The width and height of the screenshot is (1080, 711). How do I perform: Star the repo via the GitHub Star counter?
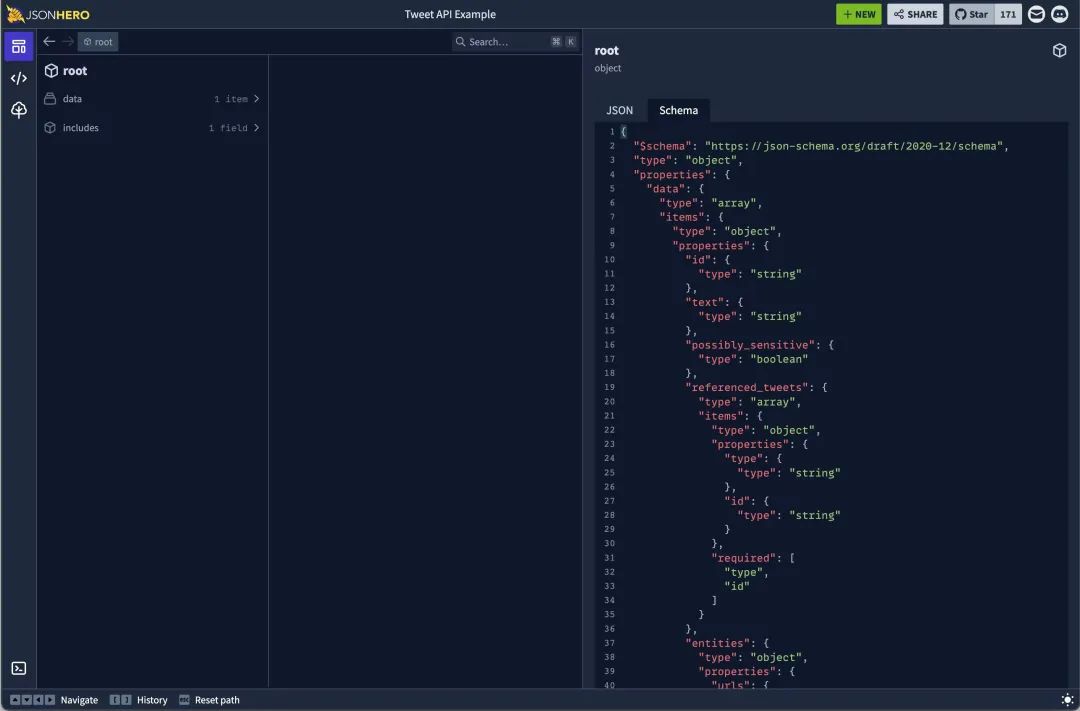pyautogui.click(x=969, y=14)
